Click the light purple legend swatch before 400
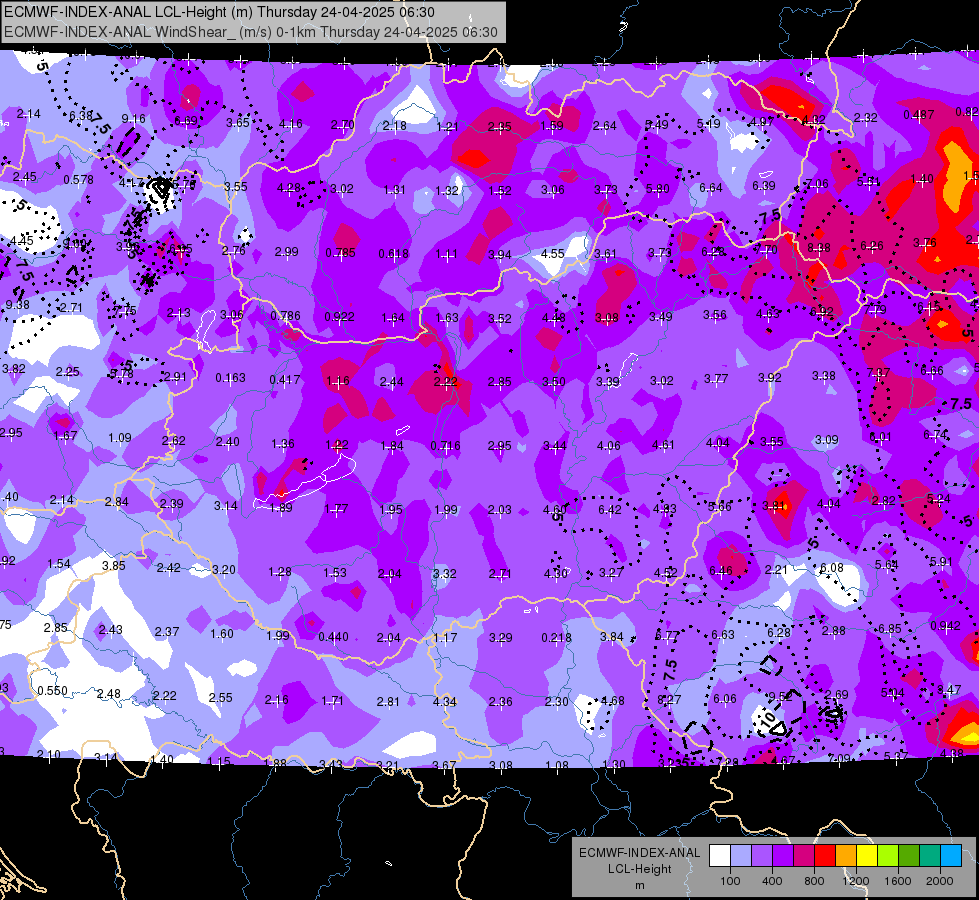Screen dimensions: 979x900 (762, 856)
